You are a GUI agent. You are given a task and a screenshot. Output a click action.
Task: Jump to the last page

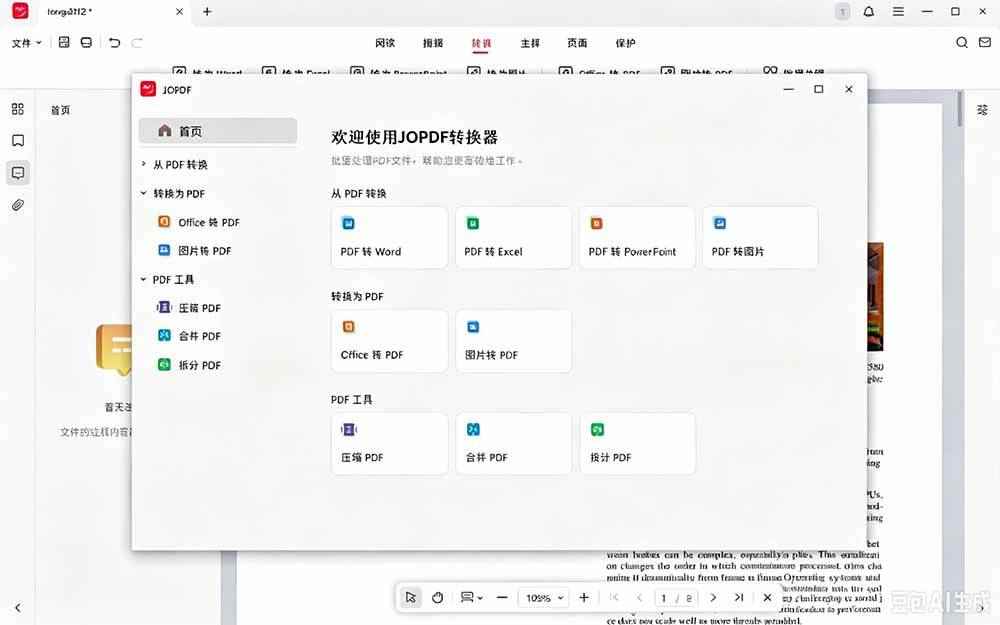(x=739, y=598)
